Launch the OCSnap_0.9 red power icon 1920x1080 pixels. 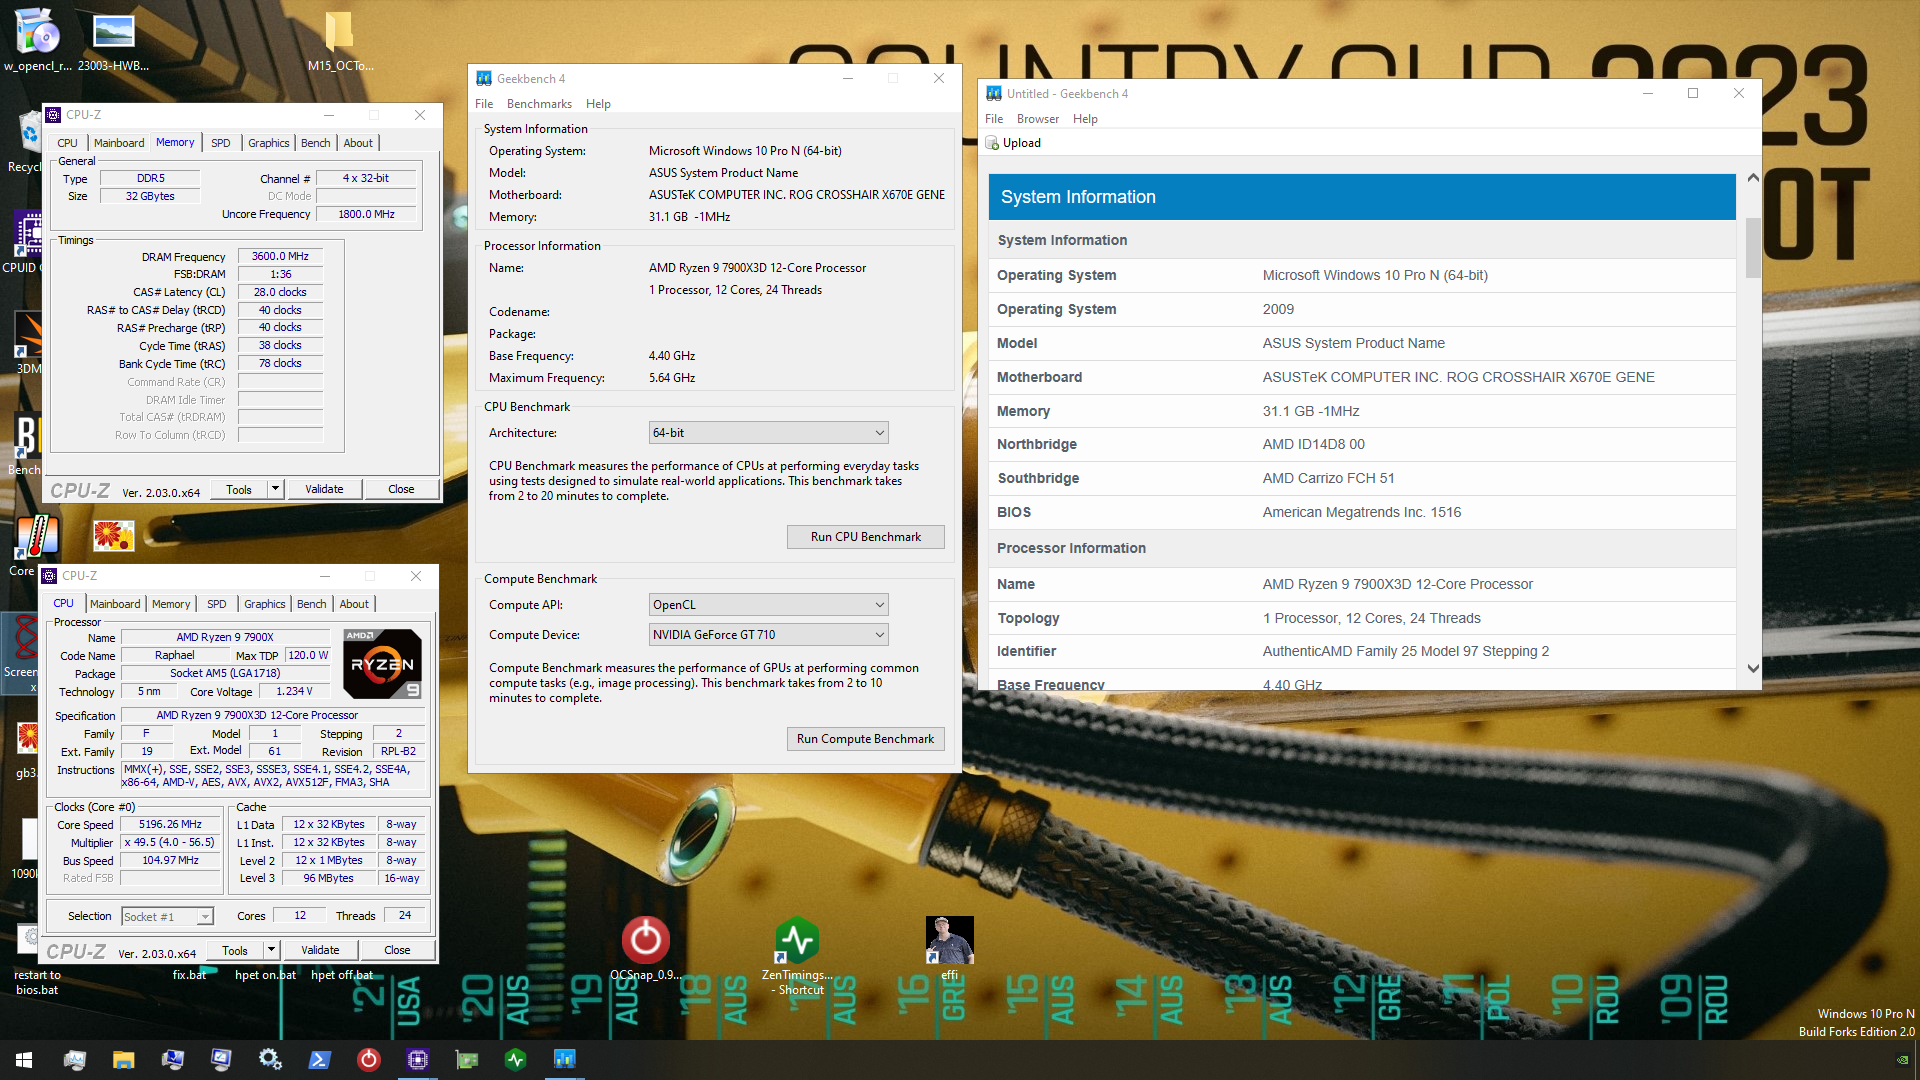point(646,939)
